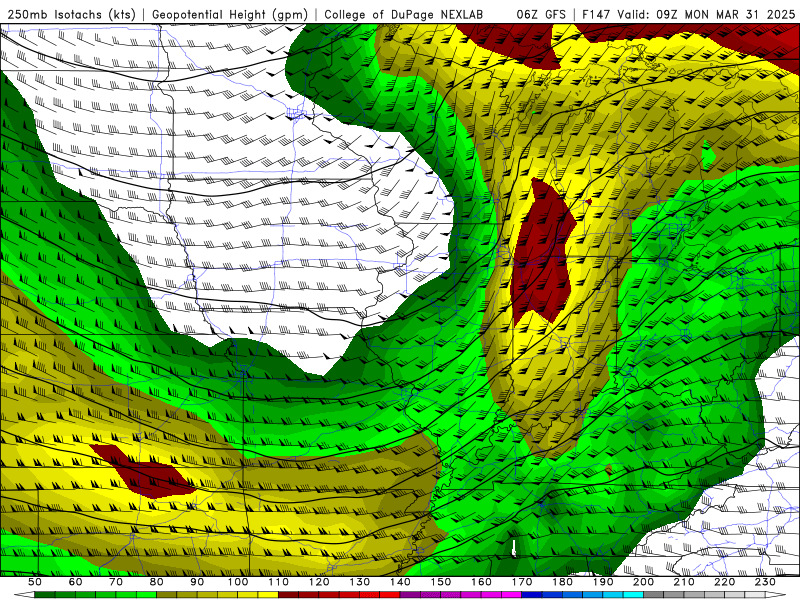Click the "230" value on the color scale

765,582
